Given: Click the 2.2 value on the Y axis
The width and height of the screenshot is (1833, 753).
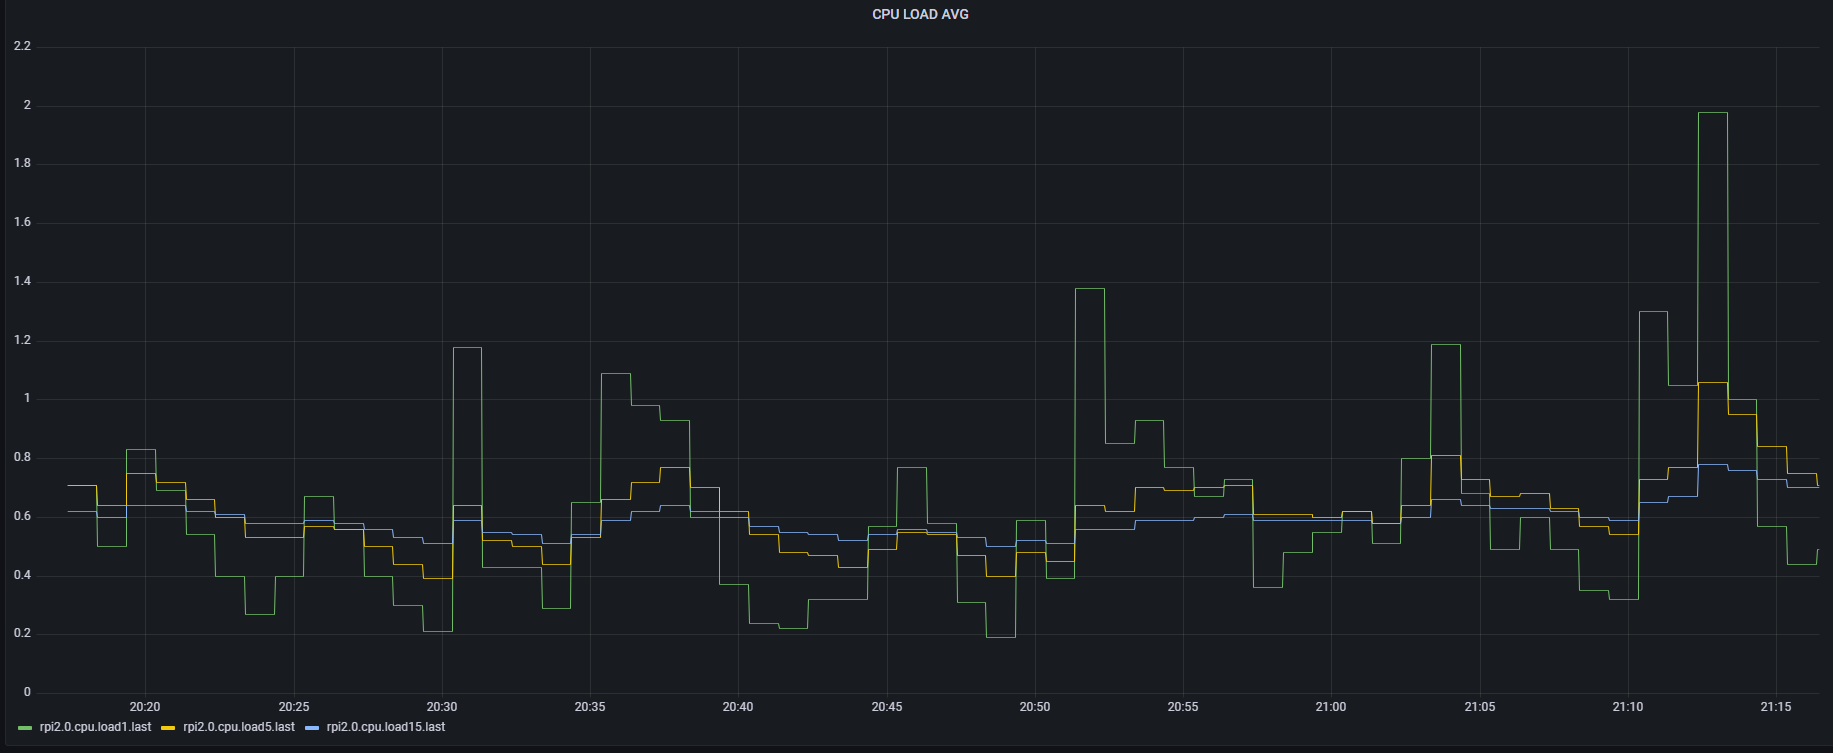Looking at the screenshot, I should coord(22,46).
